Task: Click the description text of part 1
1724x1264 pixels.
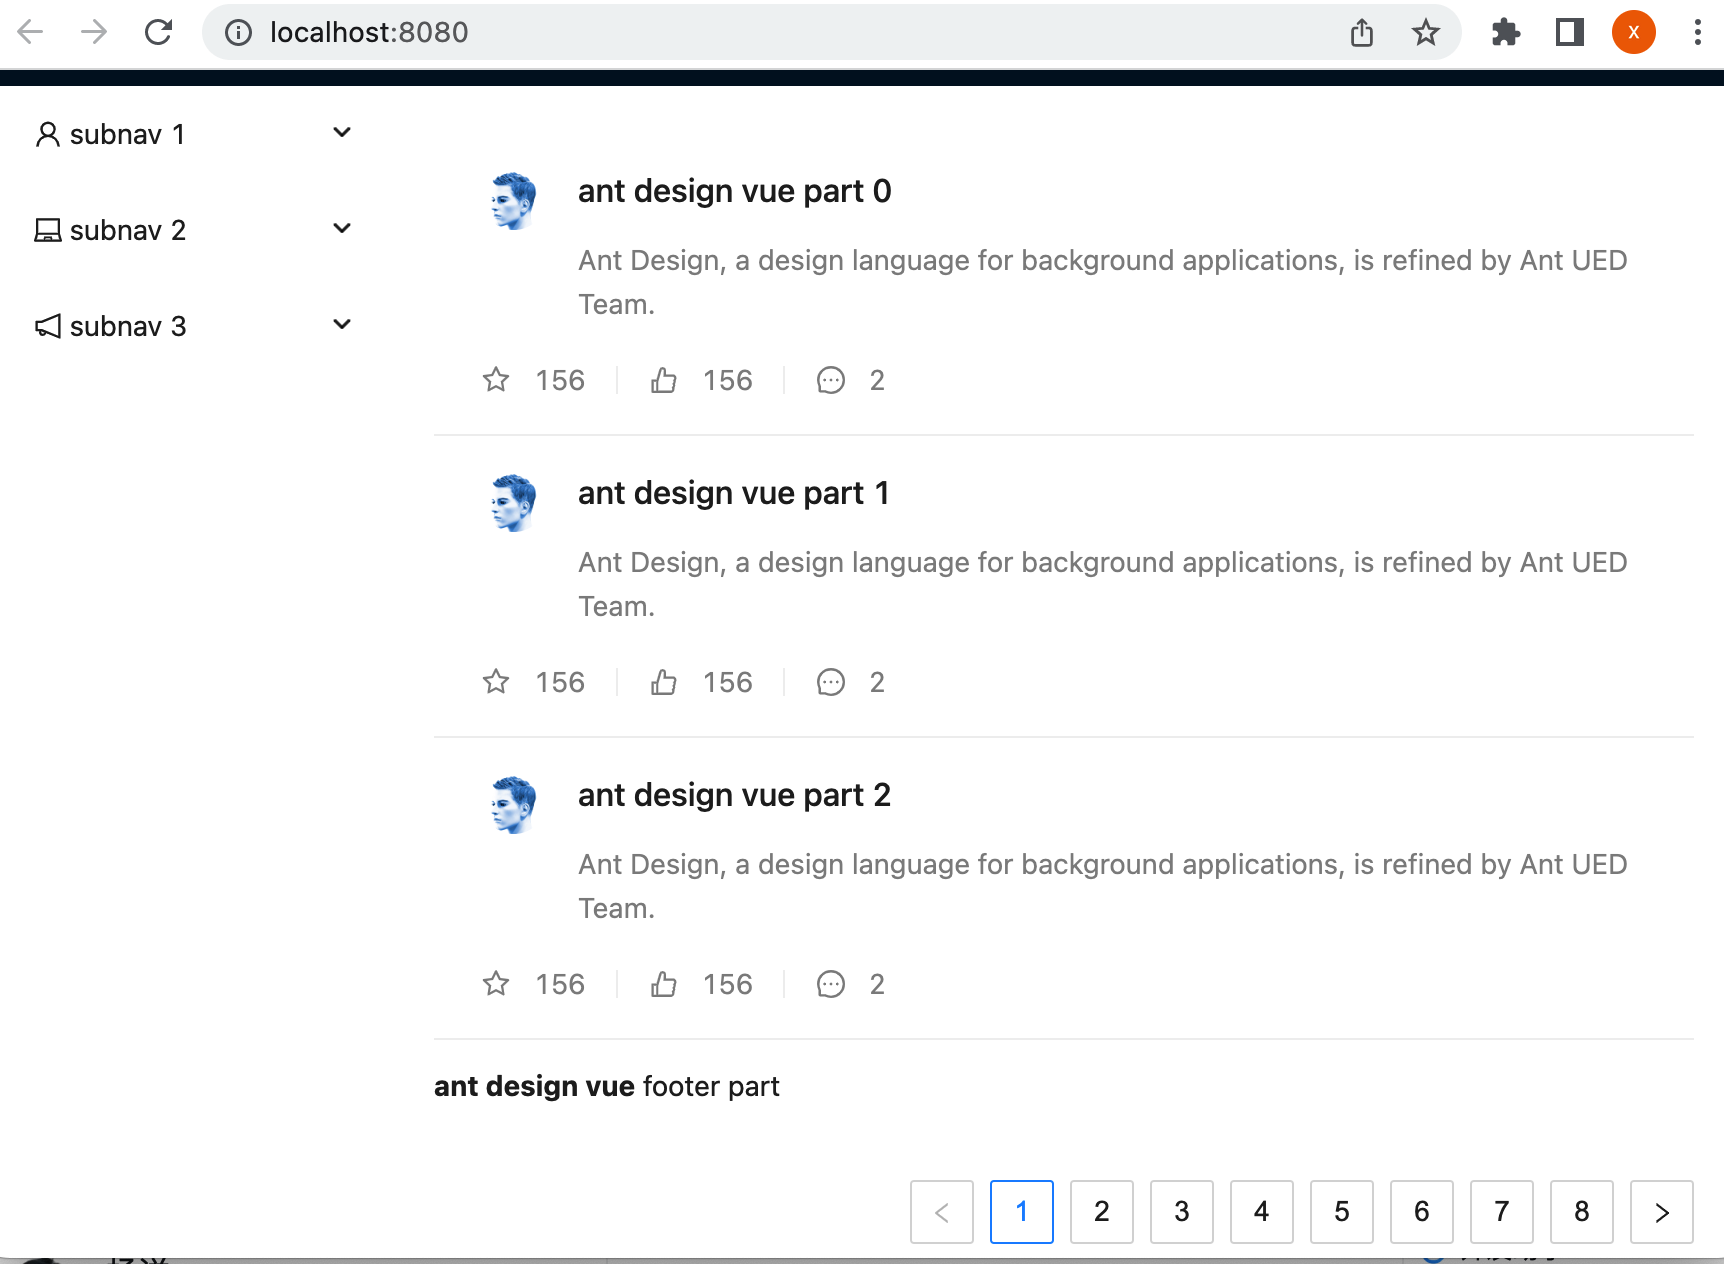Action: 1103,584
